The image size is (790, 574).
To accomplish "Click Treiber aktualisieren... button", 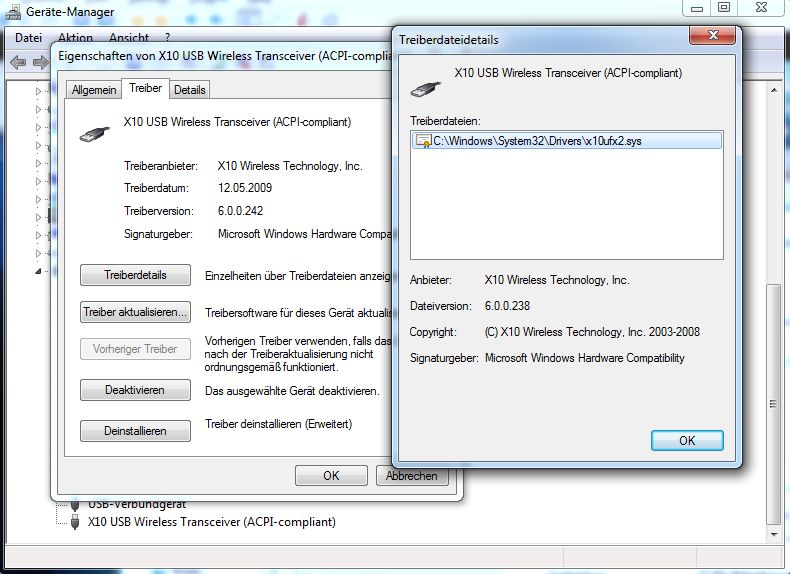I will point(135,312).
